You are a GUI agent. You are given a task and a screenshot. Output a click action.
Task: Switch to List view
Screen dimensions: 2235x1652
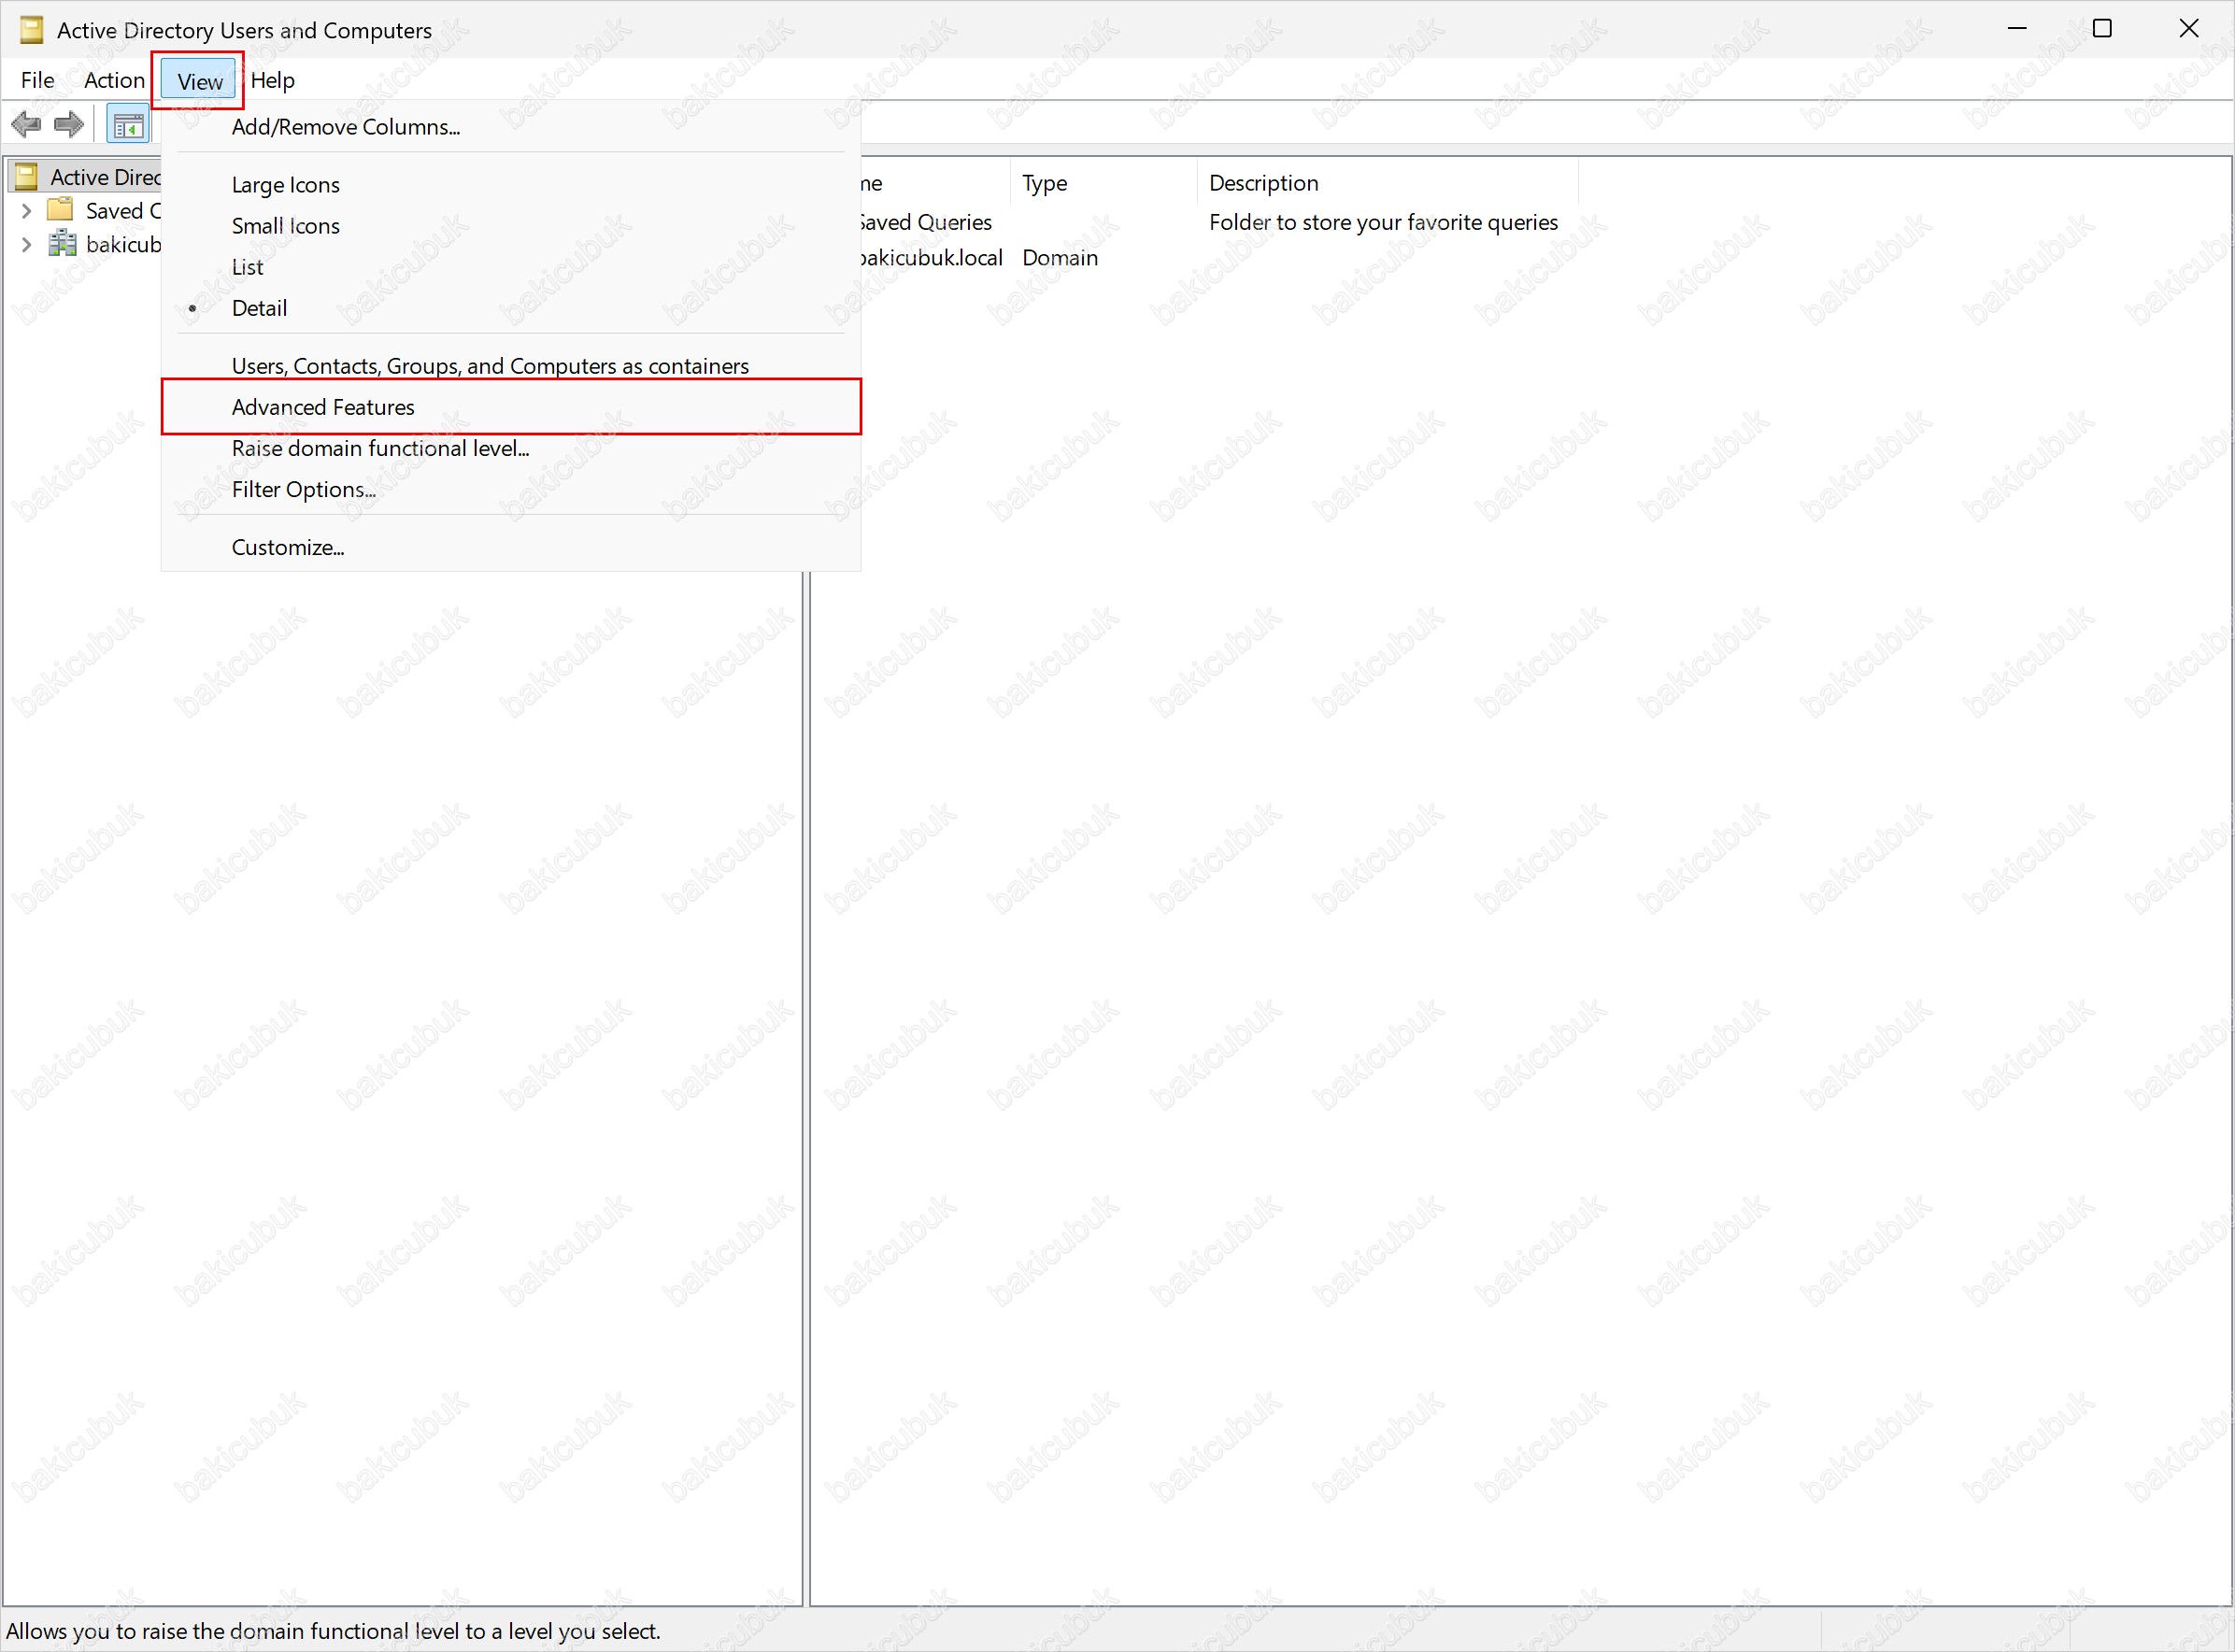[511, 267]
